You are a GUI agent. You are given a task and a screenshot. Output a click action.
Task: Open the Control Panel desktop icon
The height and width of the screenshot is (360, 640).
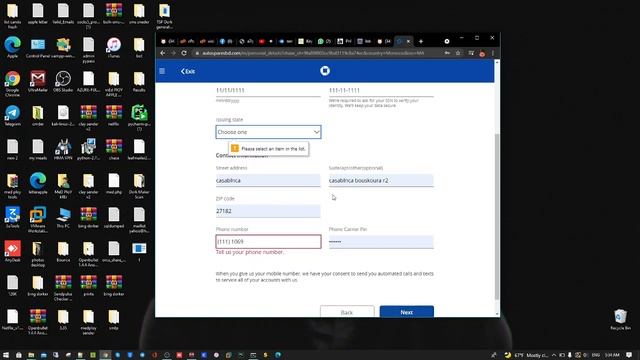coord(38,47)
